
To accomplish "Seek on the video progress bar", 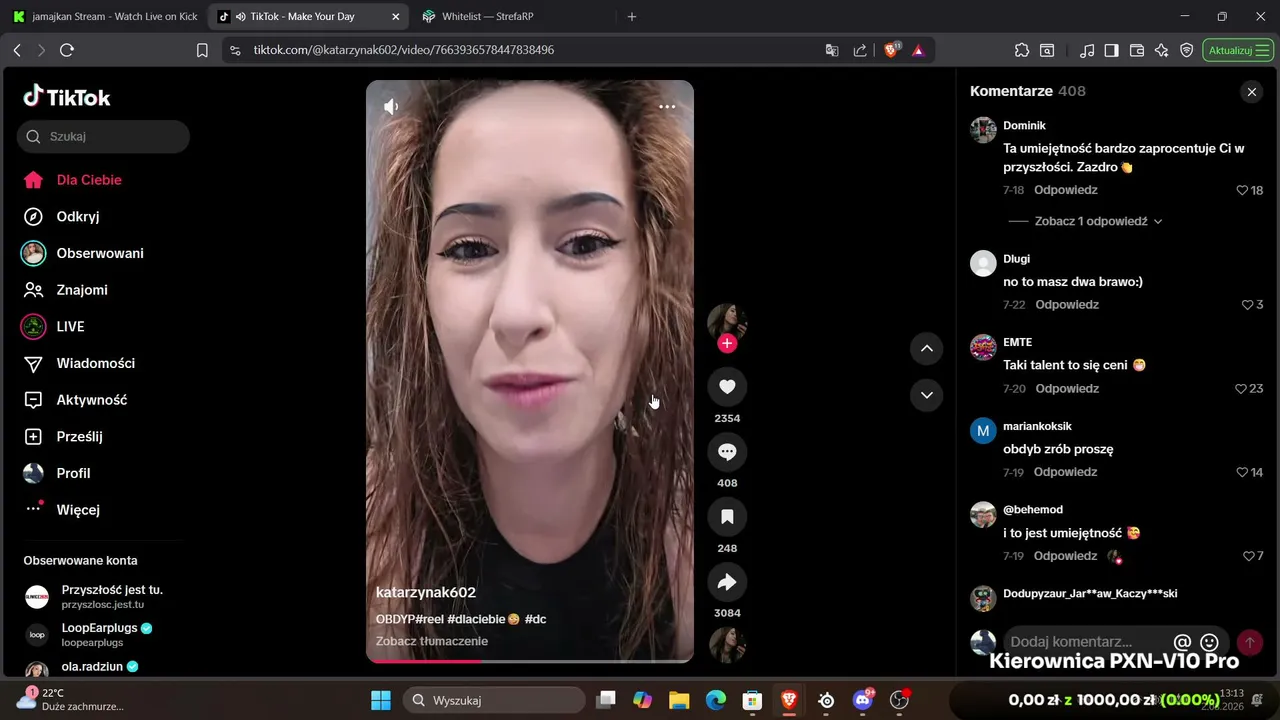I will 530,660.
